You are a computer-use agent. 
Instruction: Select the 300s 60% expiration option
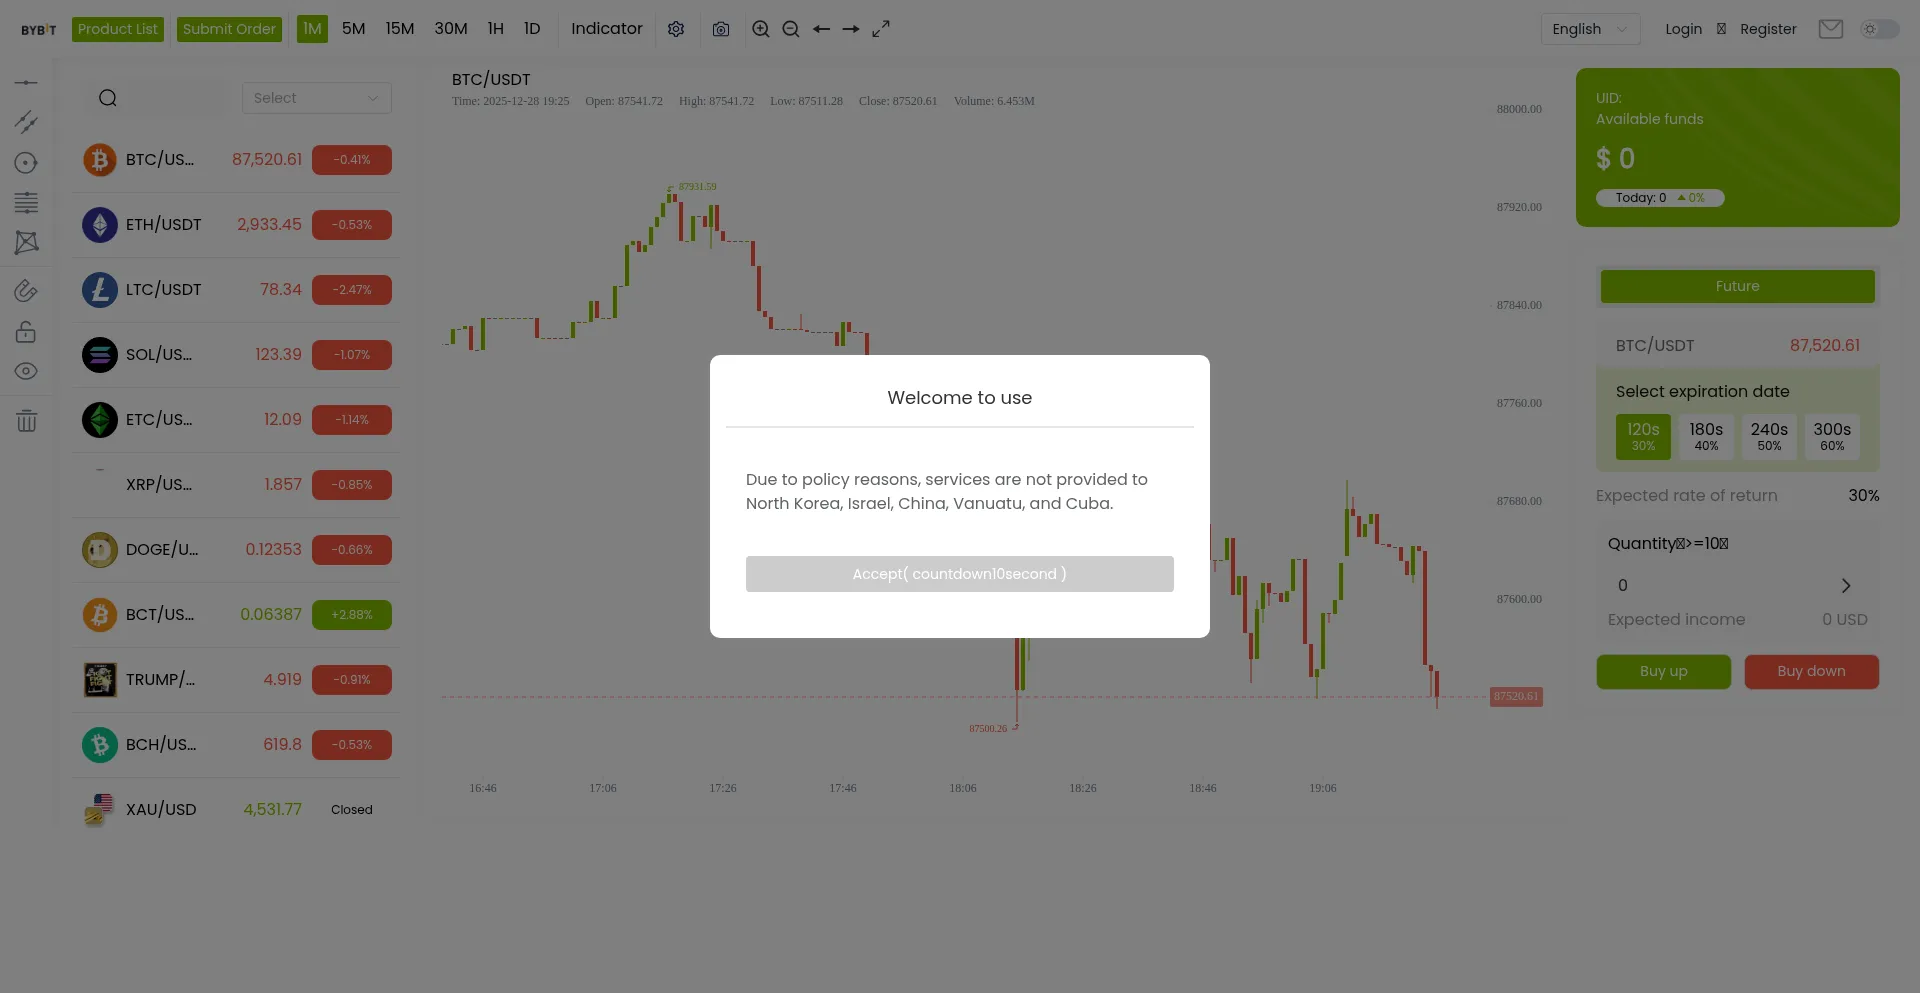1832,436
